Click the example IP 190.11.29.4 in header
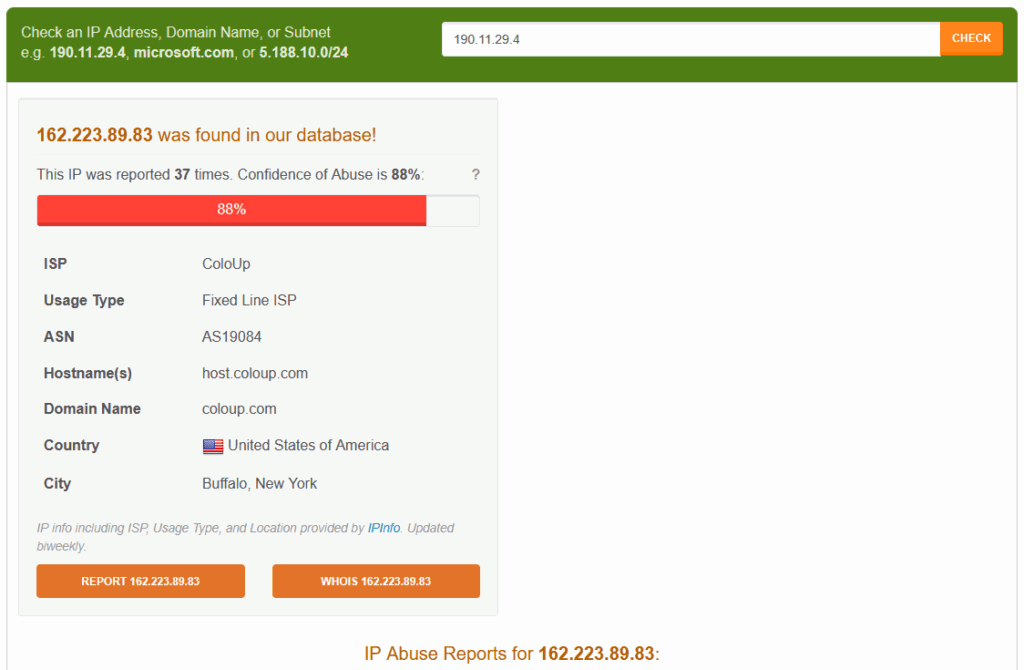 click(x=88, y=52)
